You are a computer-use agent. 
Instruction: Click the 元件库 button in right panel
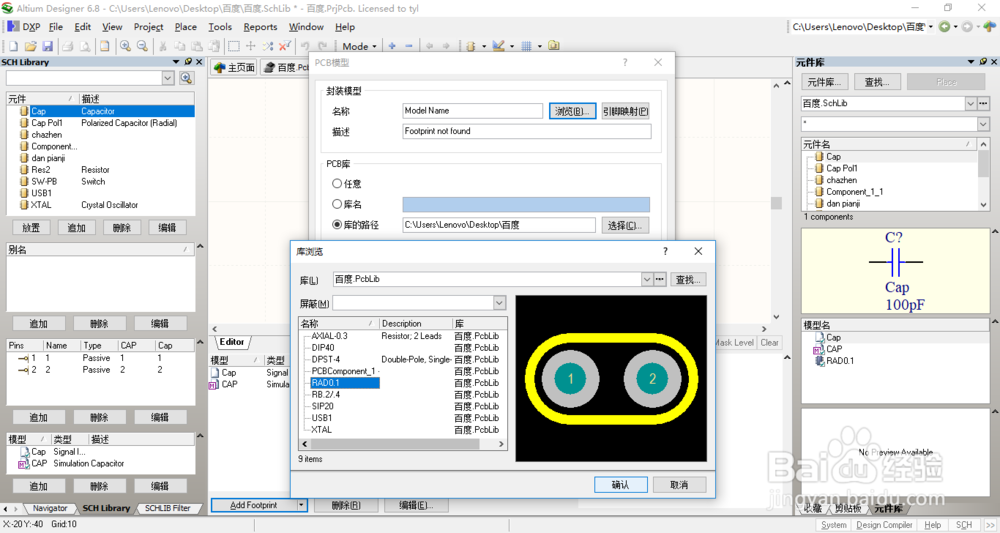coord(825,82)
